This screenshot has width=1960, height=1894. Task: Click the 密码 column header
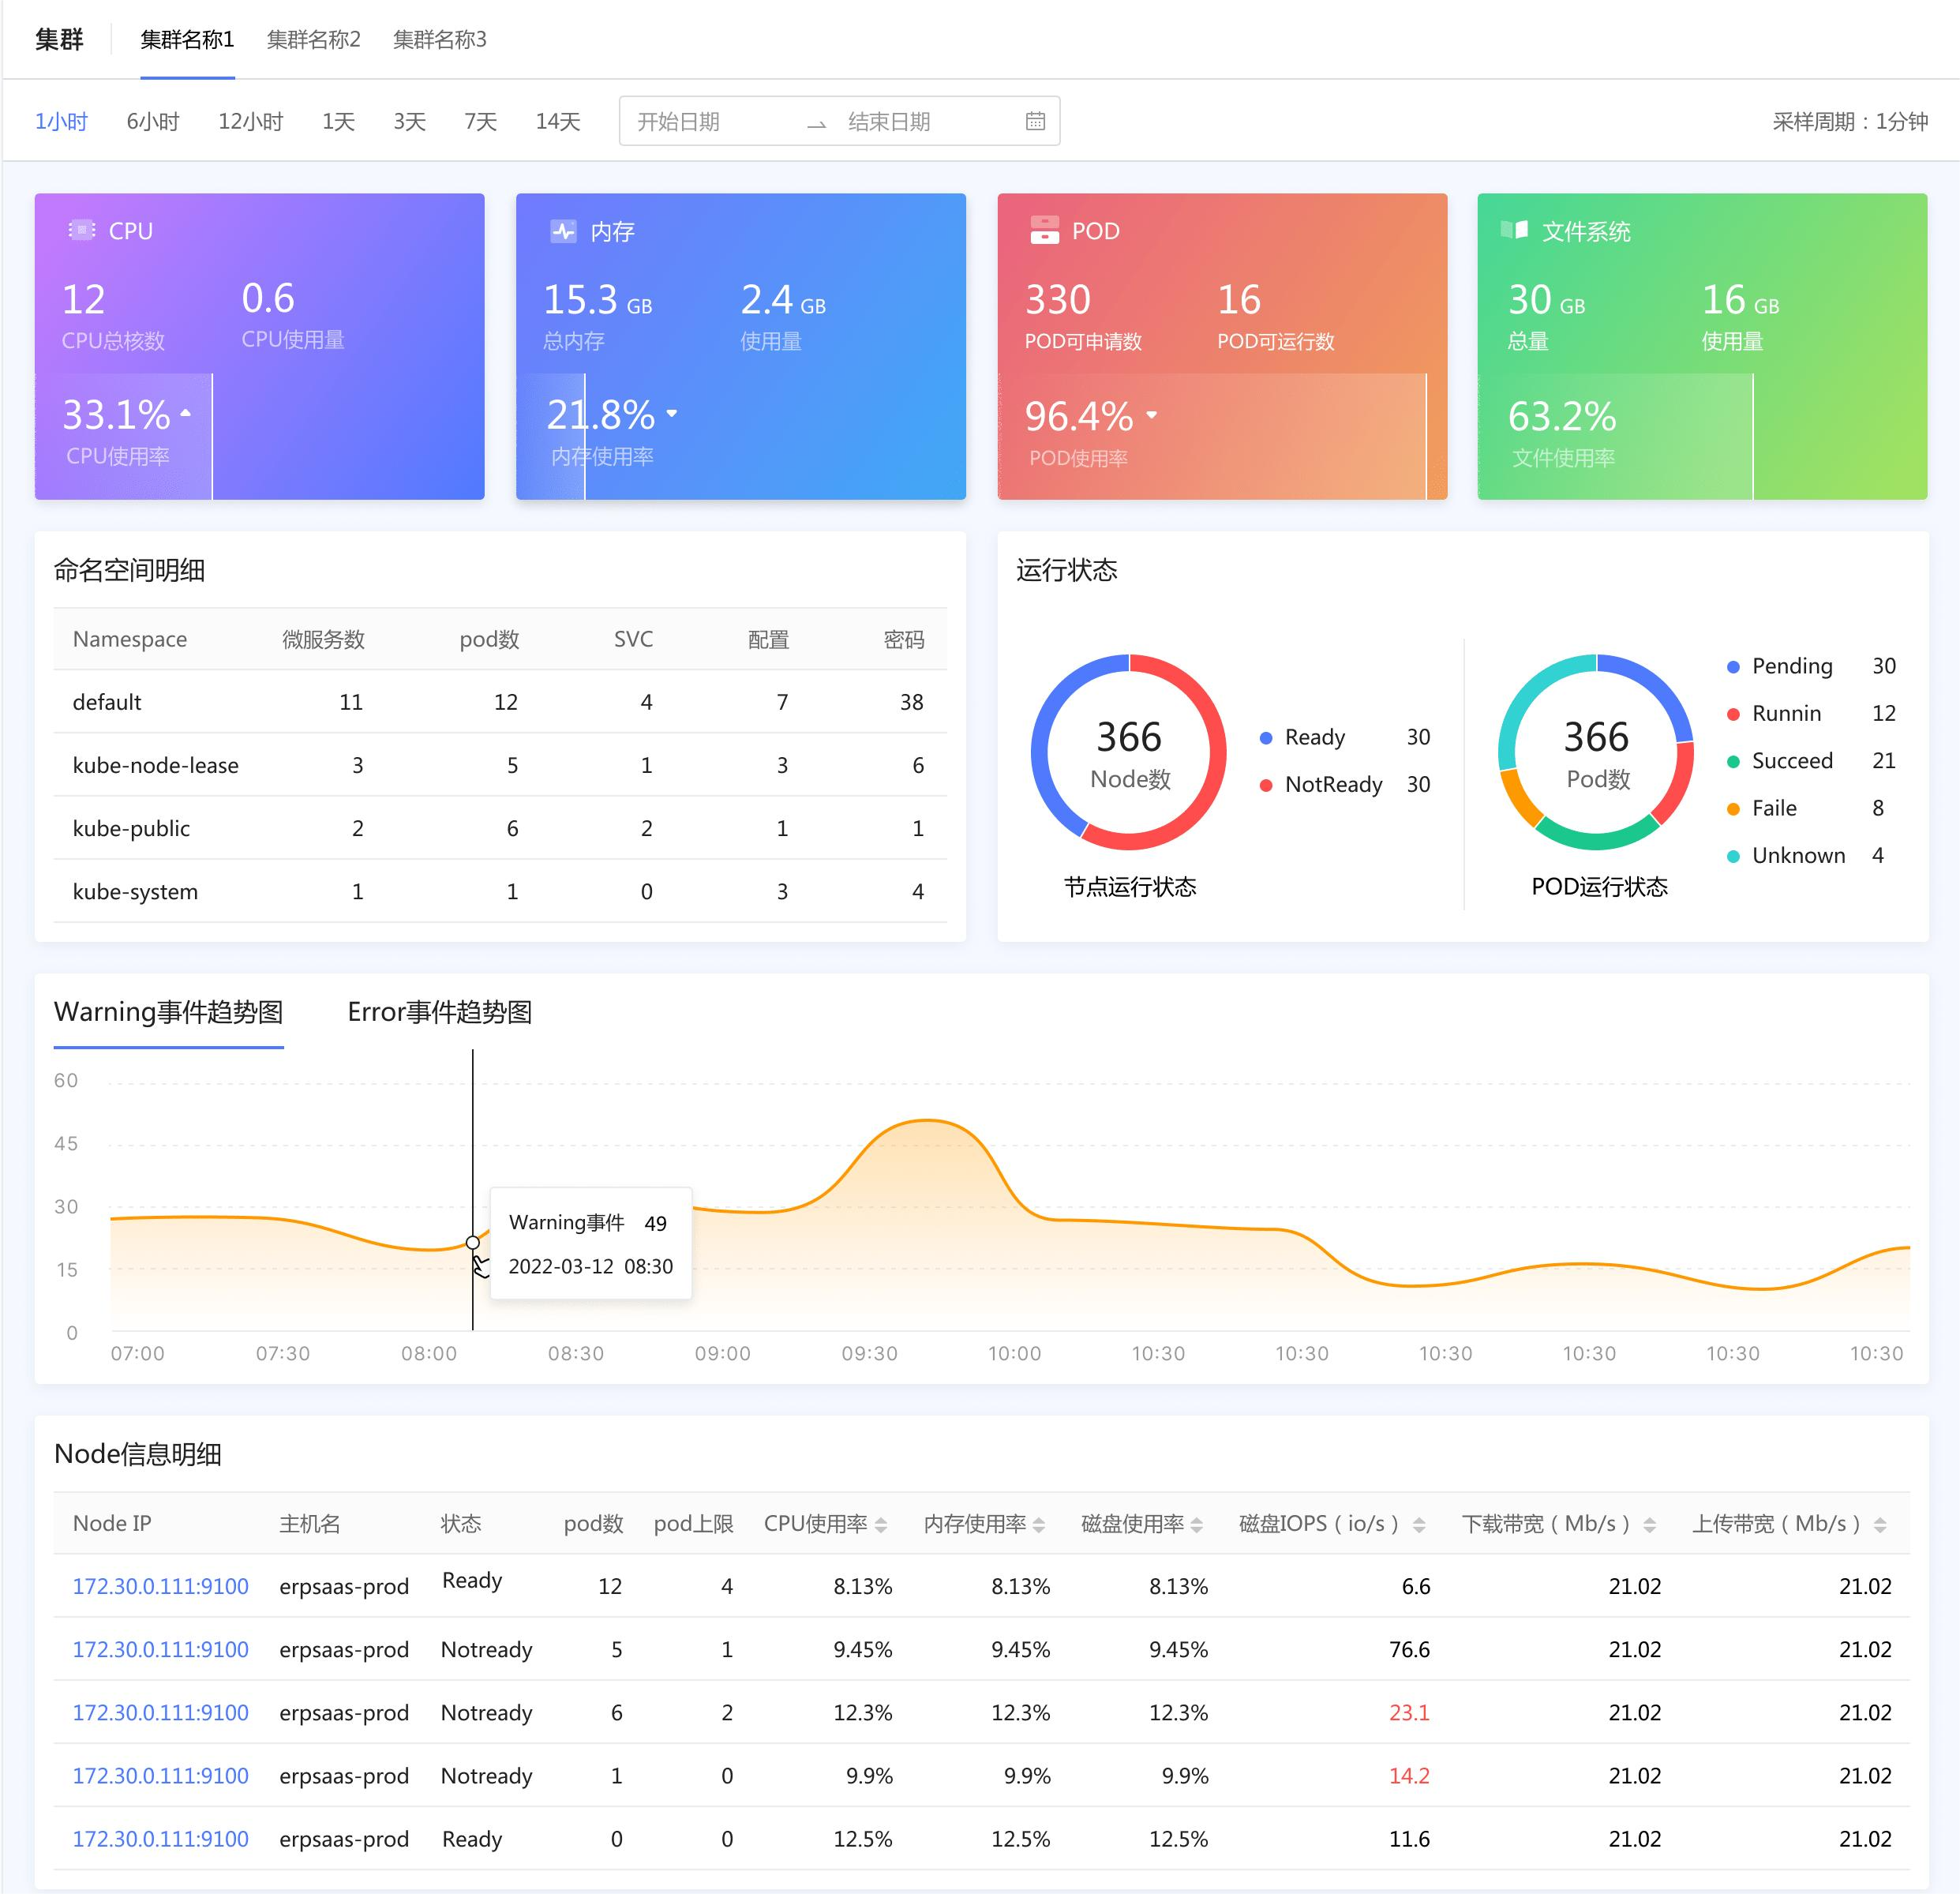click(904, 639)
